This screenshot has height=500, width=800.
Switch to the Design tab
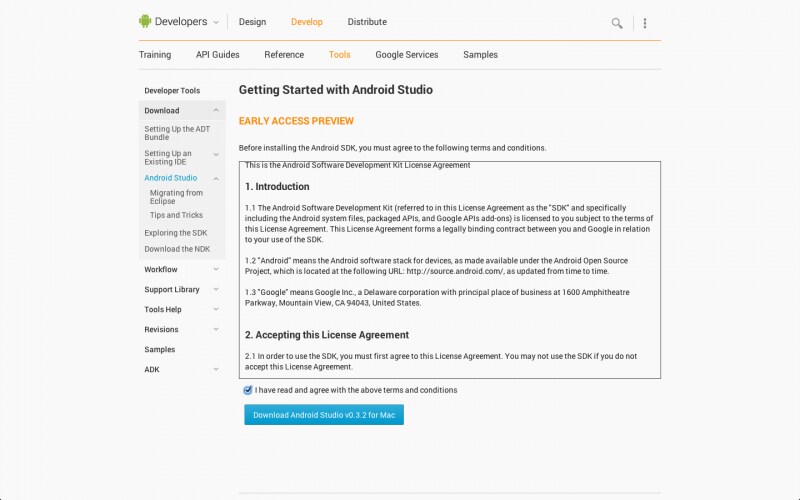click(252, 22)
